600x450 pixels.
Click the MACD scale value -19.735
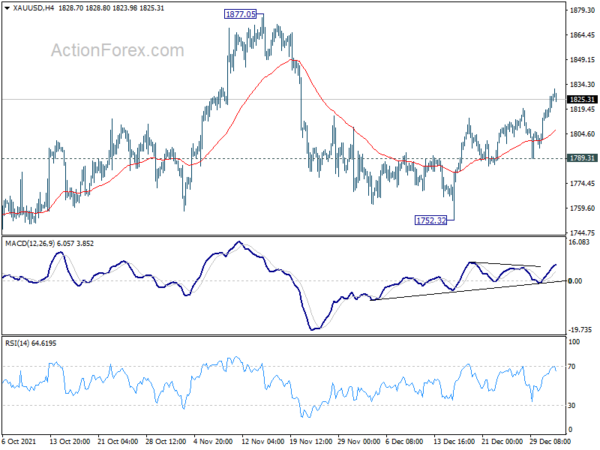[x=580, y=330]
